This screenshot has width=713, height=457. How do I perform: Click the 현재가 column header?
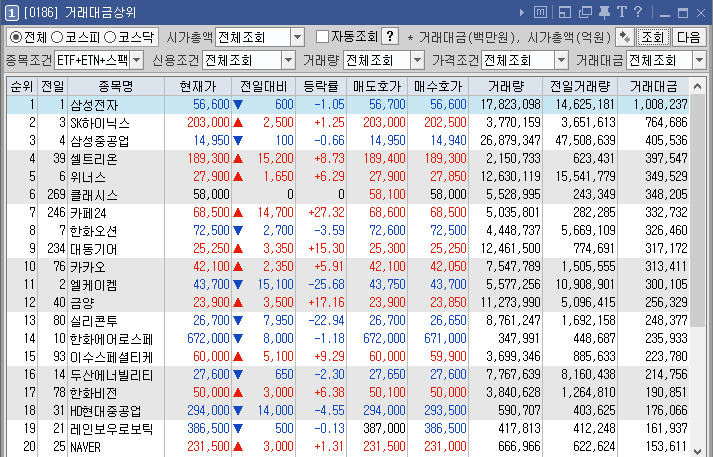pos(198,86)
